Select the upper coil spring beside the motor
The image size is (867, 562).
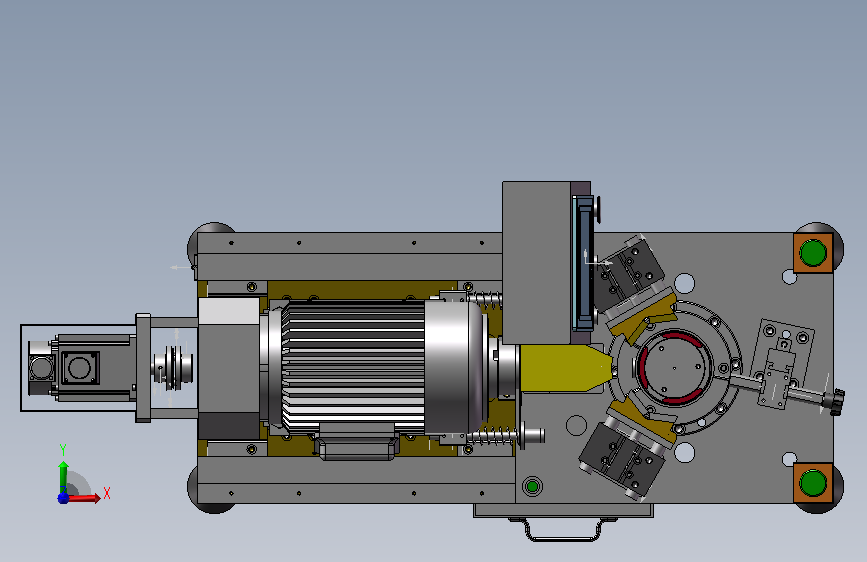485,299
